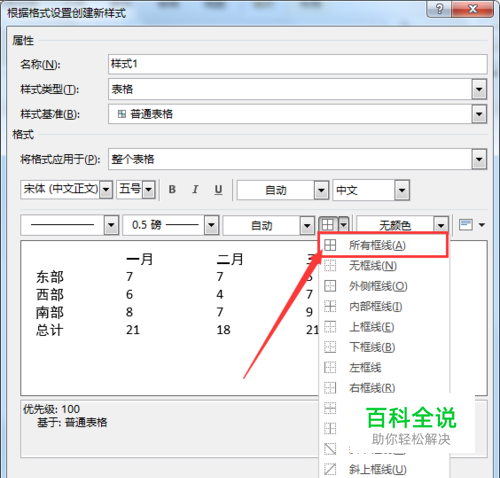Choose 外侧框线(O) border option
This screenshot has width=500, height=478.
coord(384,286)
